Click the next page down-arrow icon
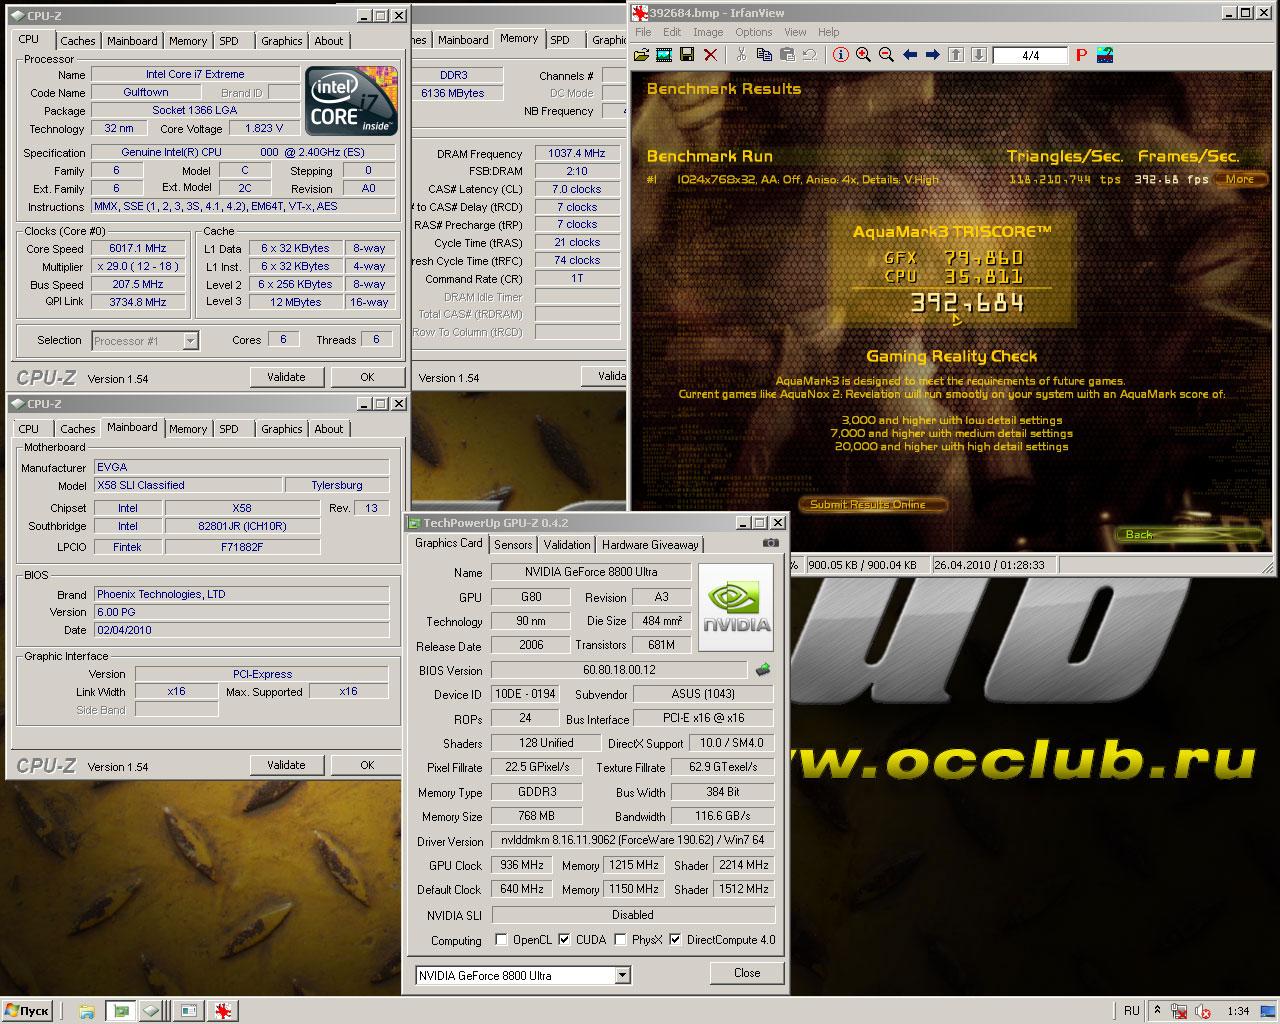The image size is (1280, 1024). 978,55
